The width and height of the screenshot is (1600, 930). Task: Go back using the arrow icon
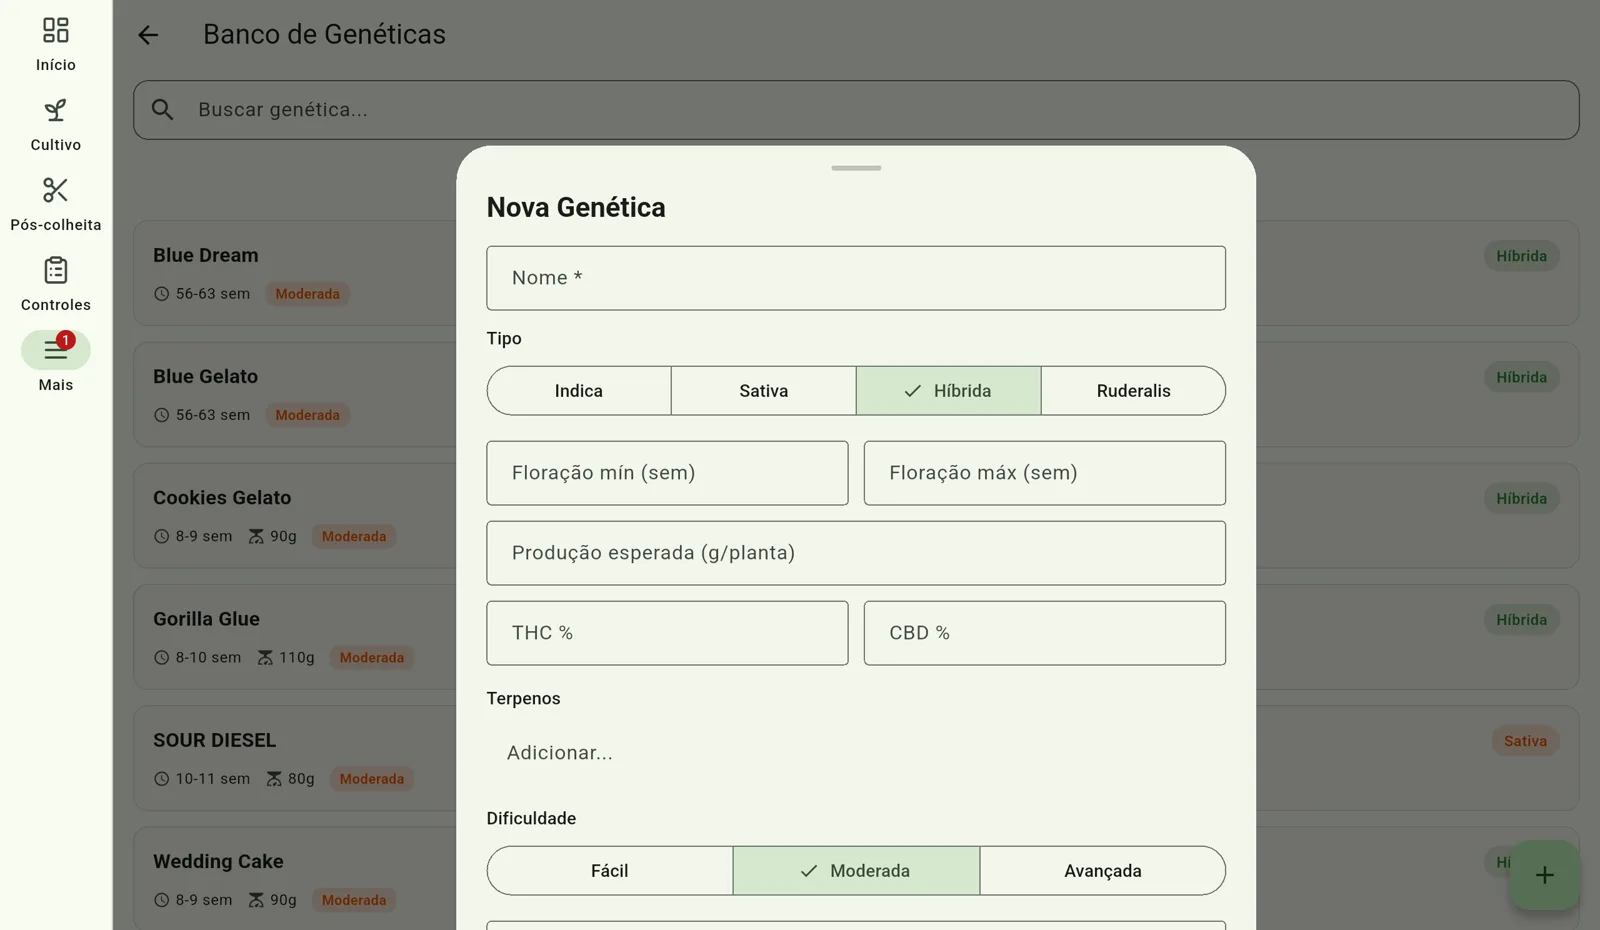148,35
